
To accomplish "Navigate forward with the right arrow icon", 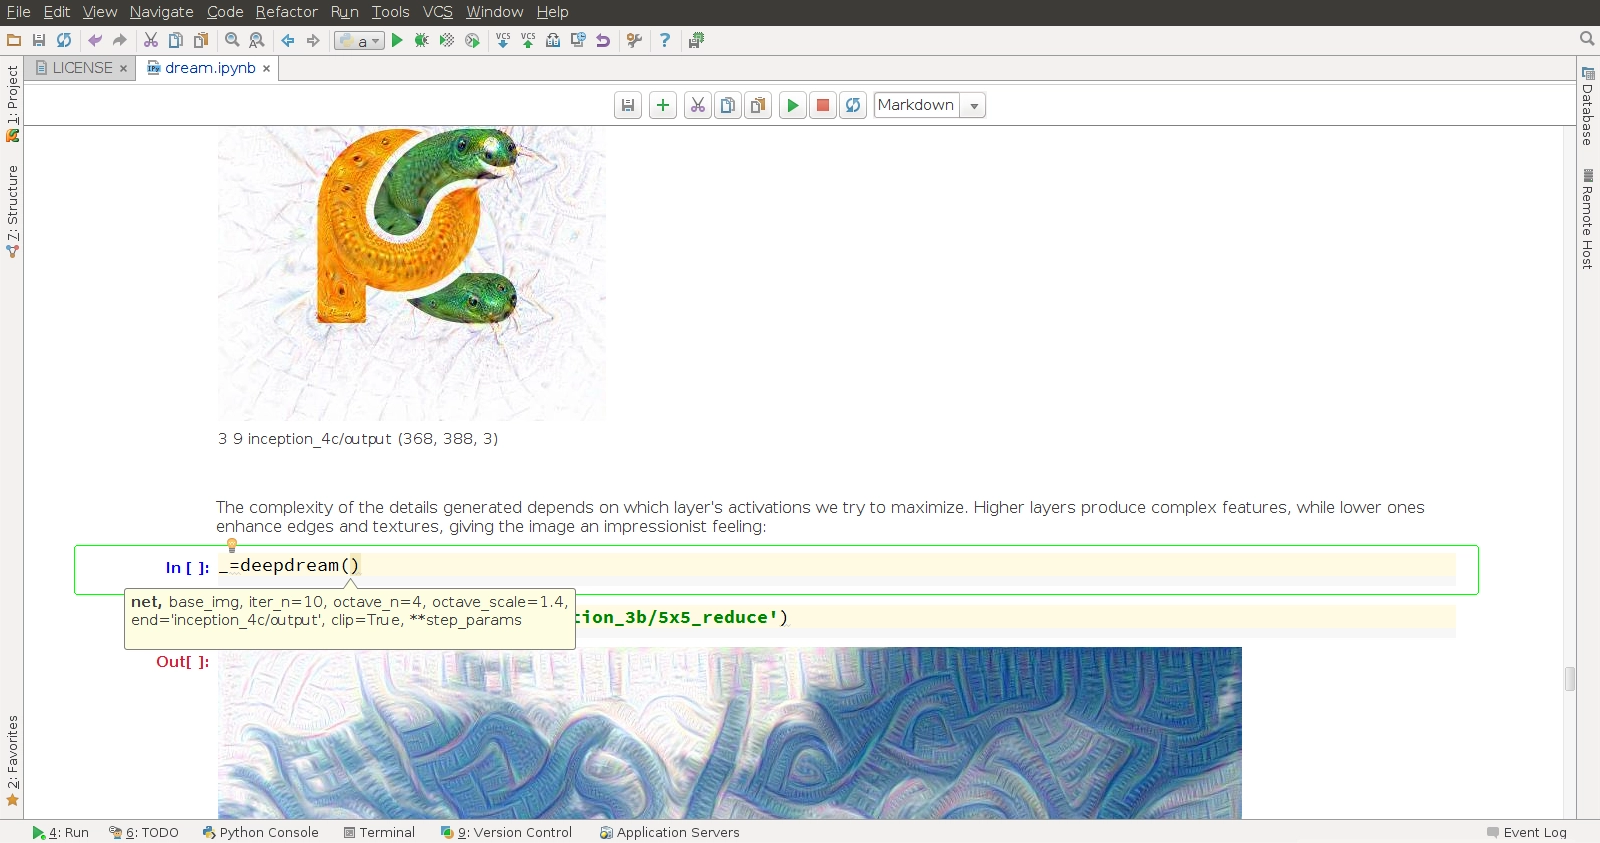I will [x=313, y=40].
